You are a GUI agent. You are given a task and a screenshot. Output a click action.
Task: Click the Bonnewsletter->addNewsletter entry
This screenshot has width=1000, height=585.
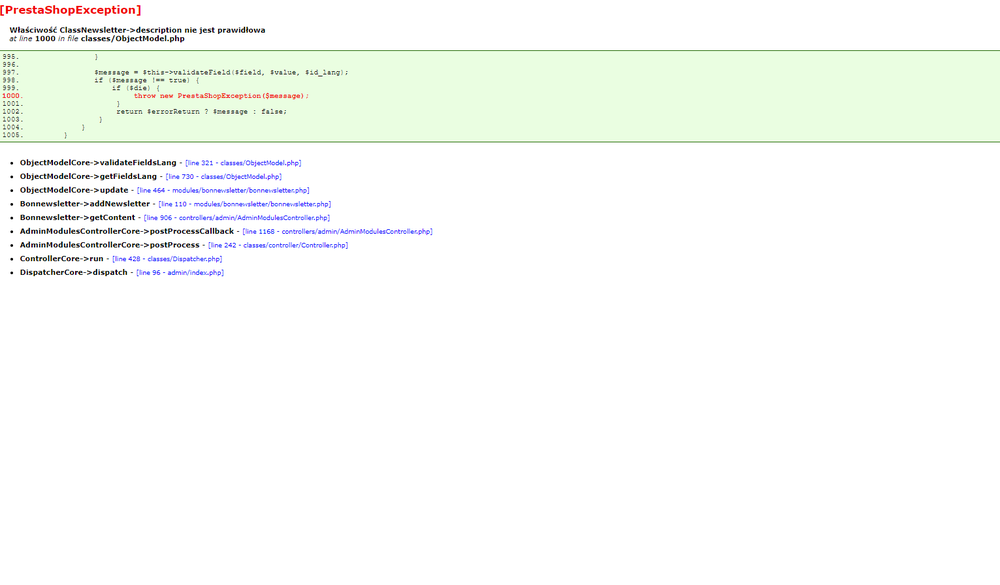click(x=85, y=204)
